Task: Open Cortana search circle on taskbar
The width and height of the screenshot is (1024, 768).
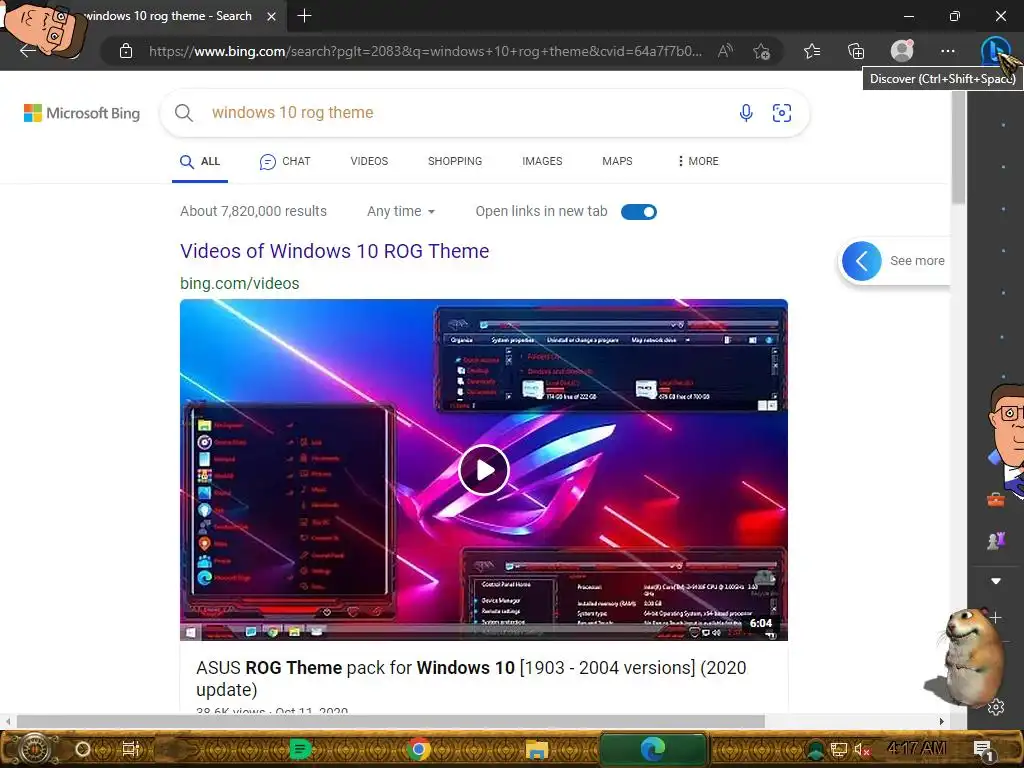Action: point(83,749)
